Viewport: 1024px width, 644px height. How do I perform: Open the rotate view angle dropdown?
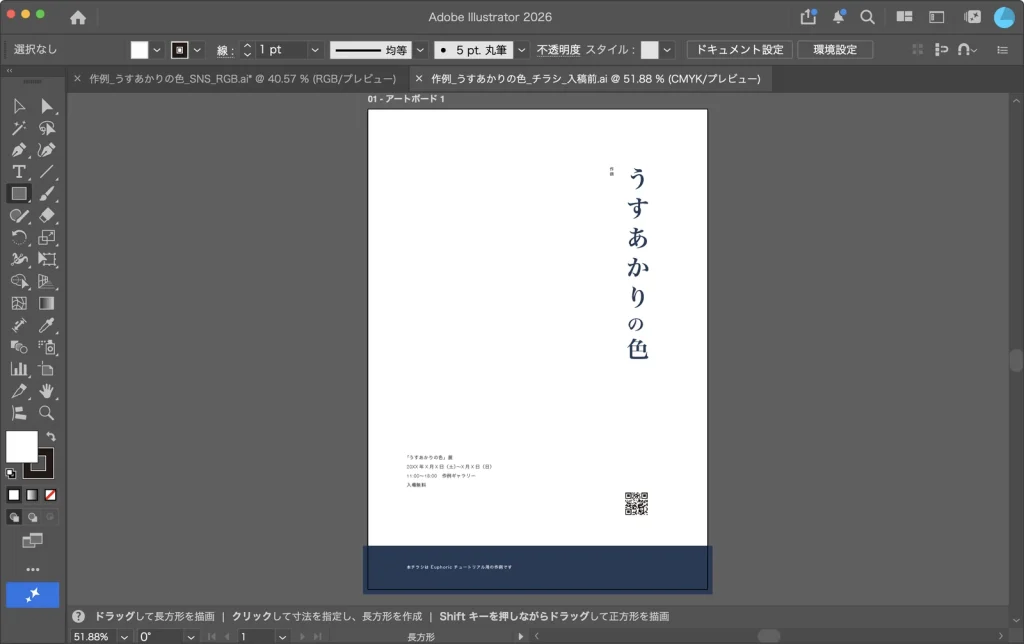click(x=191, y=637)
